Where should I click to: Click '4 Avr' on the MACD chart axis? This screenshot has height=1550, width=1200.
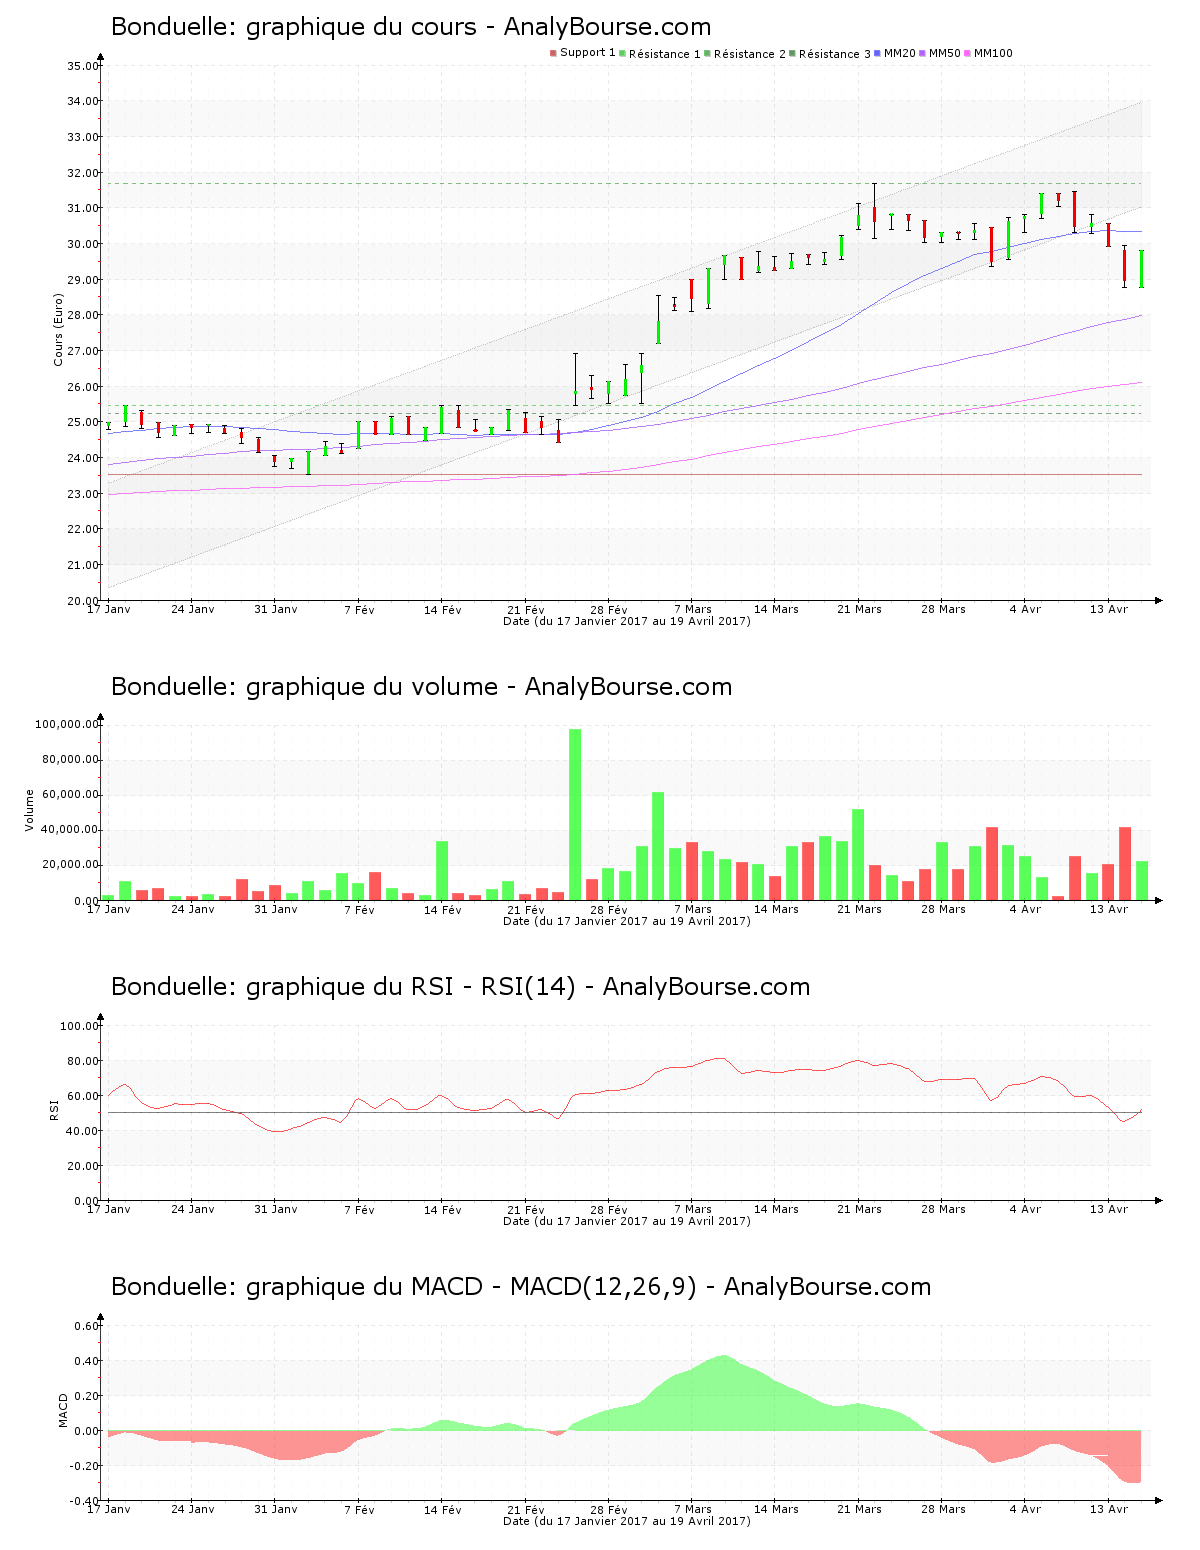1025,1509
